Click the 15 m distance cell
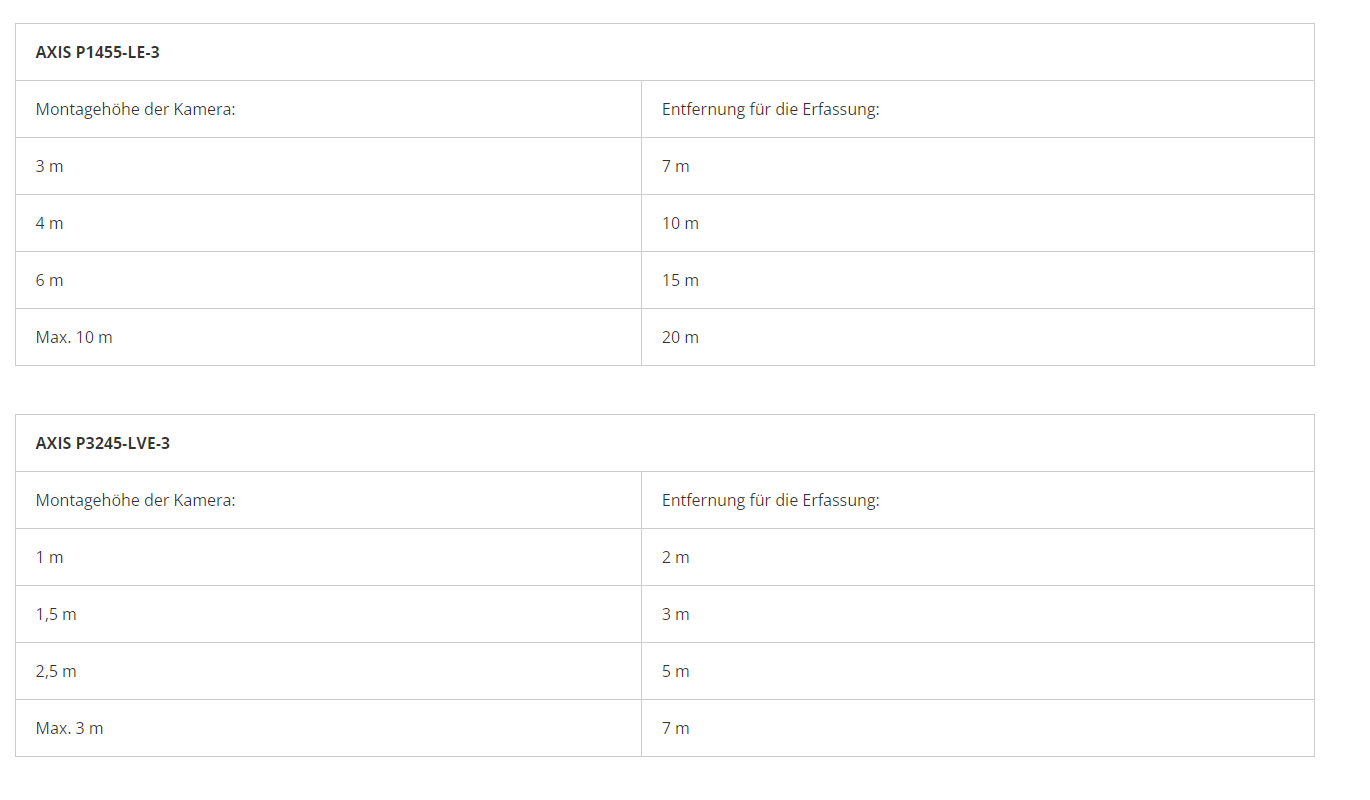Screen dimensions: 1370x800 (680, 280)
